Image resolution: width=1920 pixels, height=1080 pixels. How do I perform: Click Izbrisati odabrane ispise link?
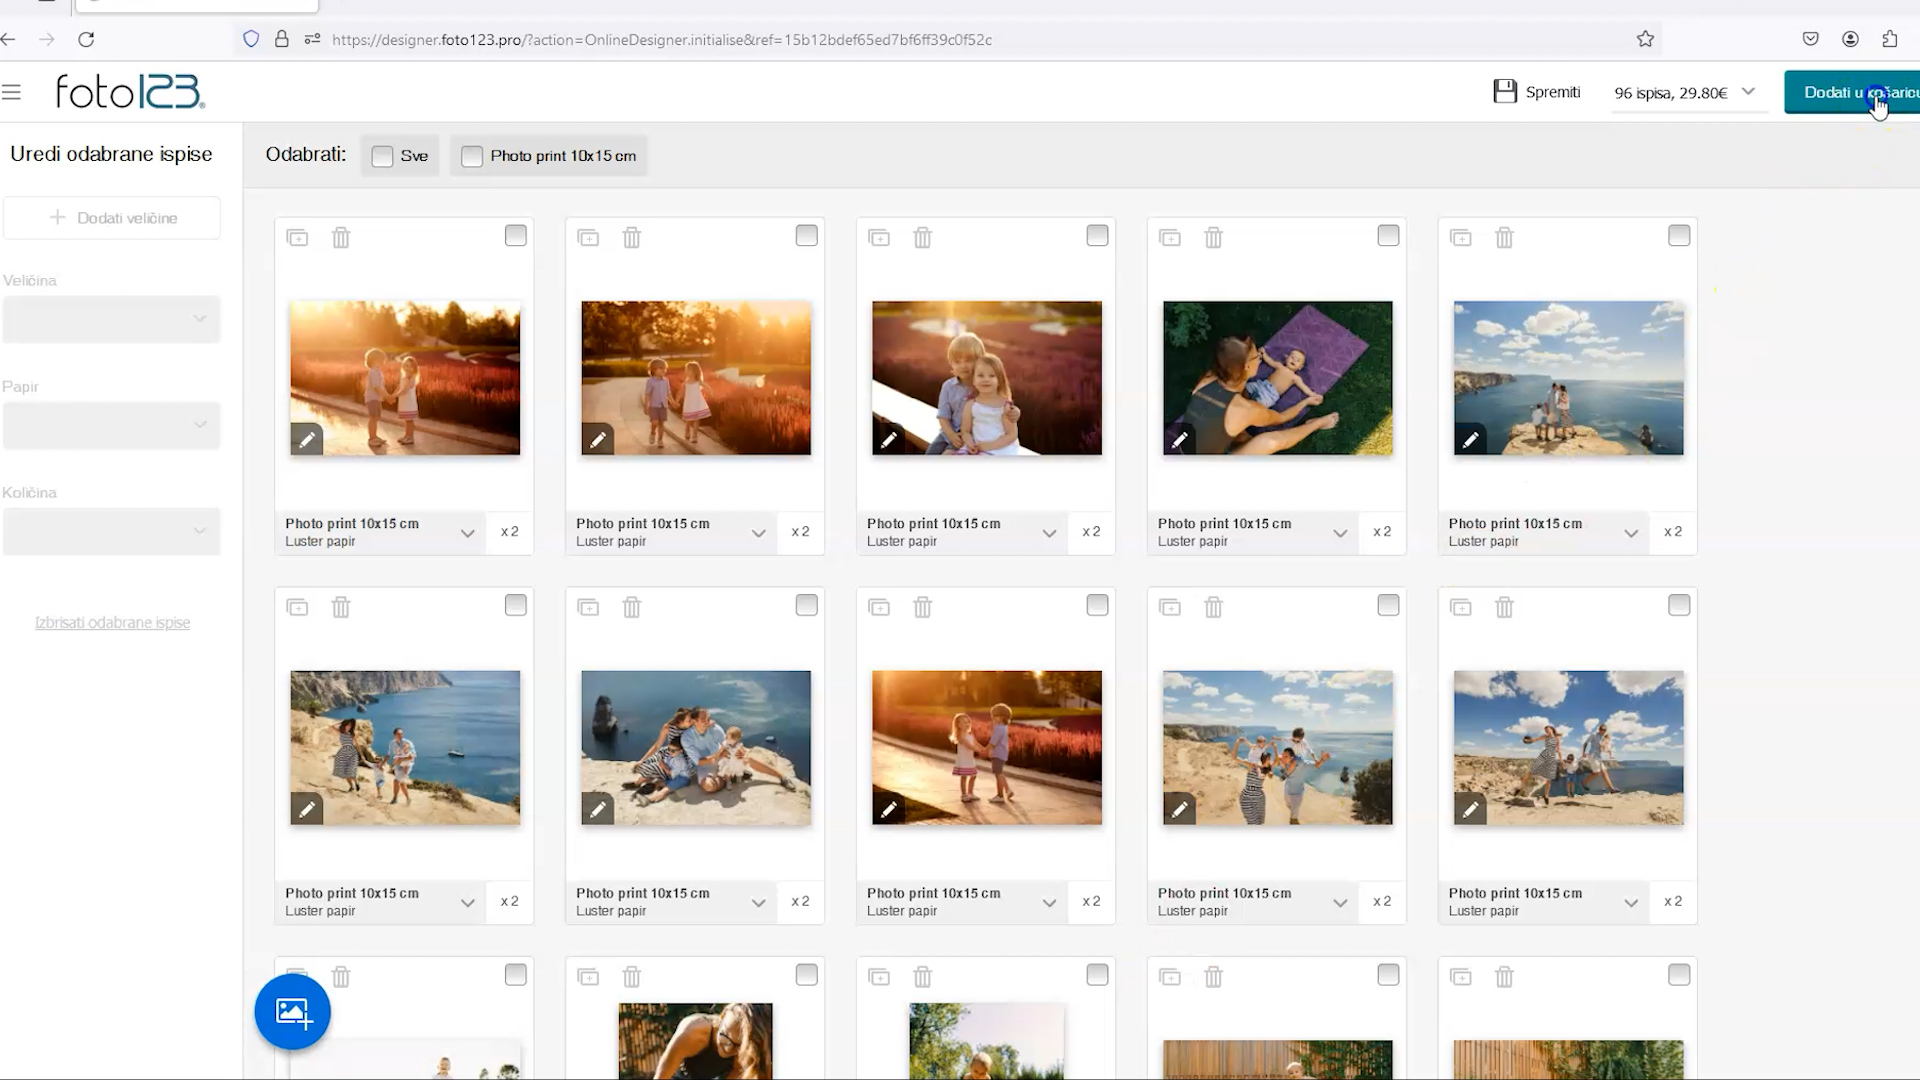point(112,623)
